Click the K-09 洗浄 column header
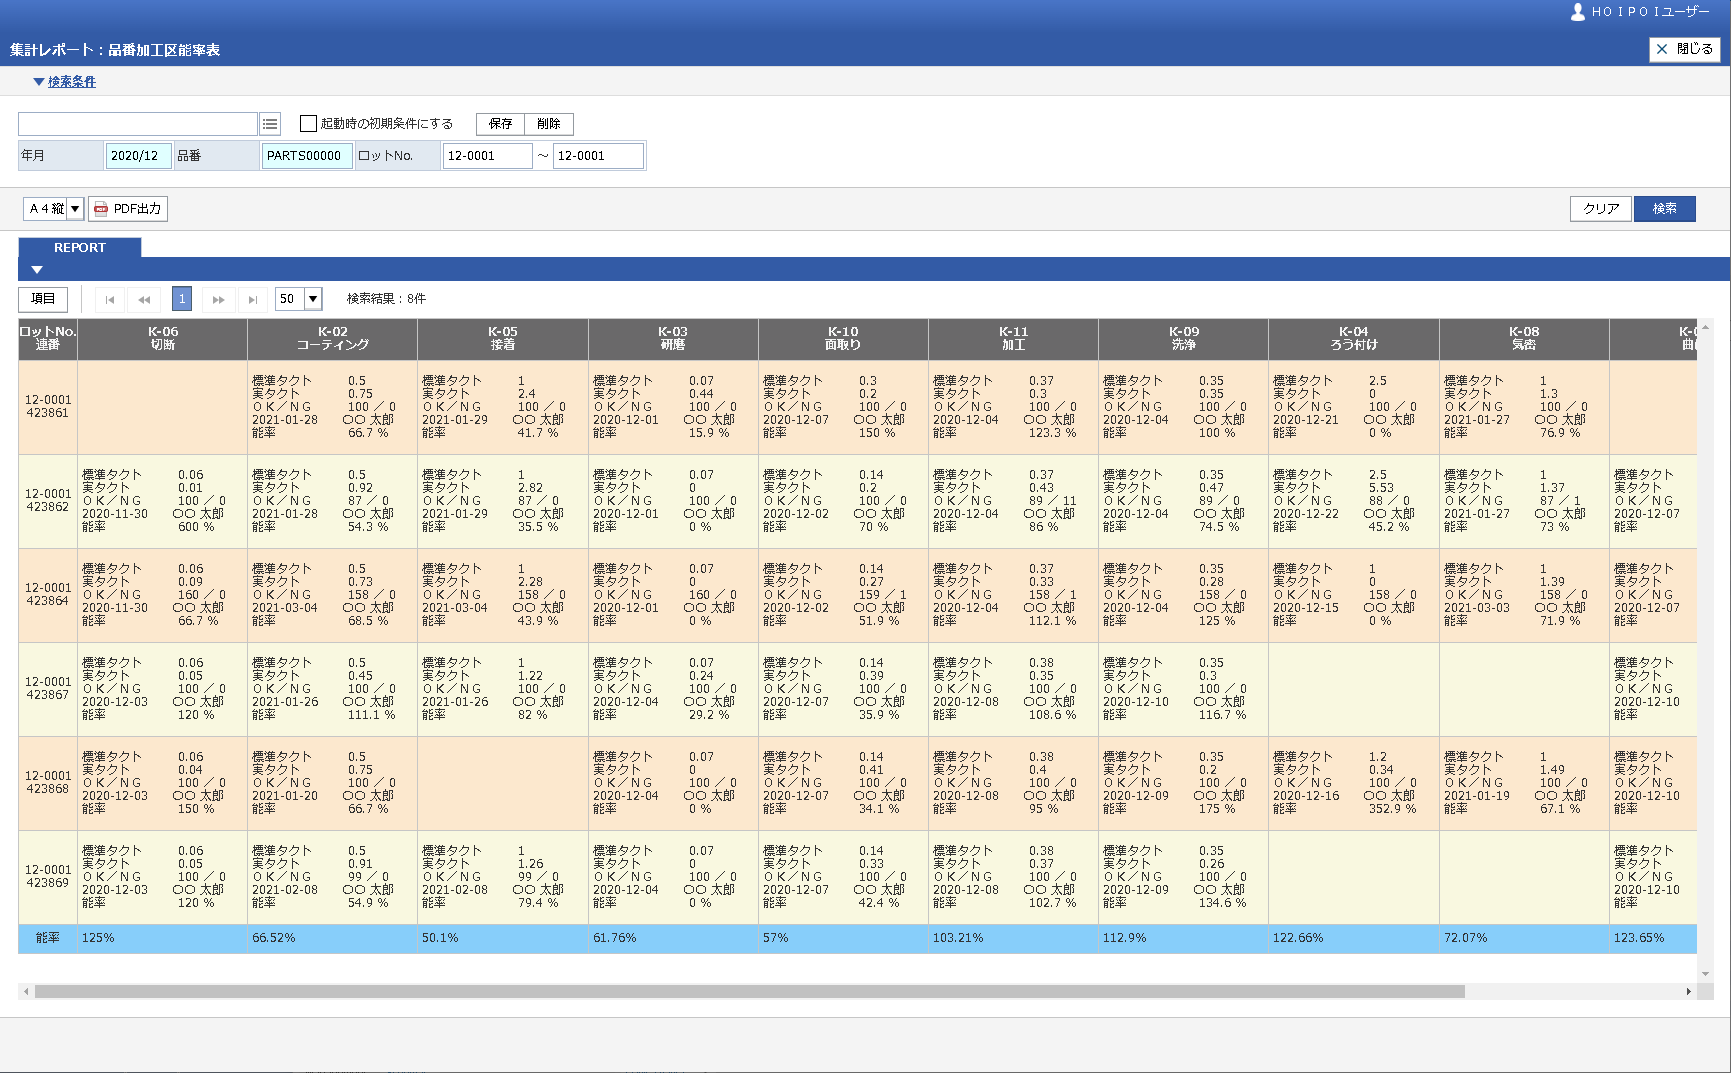Screen dimensions: 1731x1073 1184,339
